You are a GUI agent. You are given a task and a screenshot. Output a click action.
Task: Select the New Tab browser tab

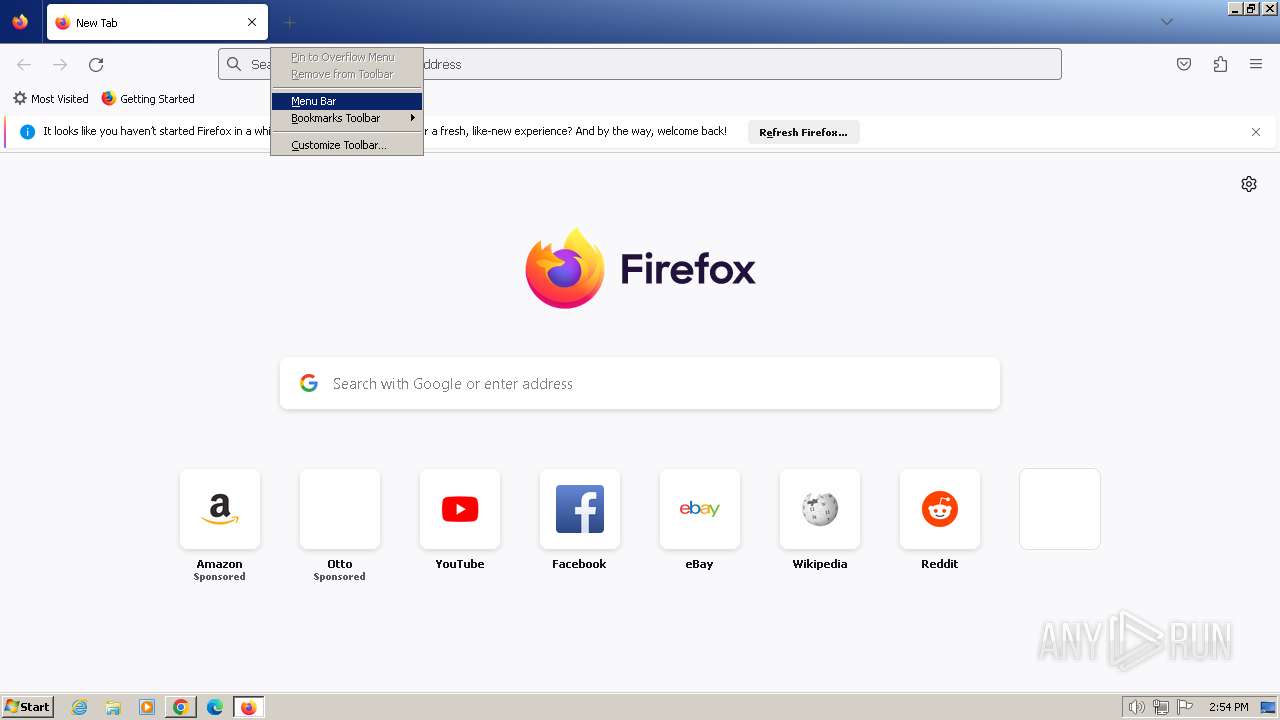[x=157, y=22]
